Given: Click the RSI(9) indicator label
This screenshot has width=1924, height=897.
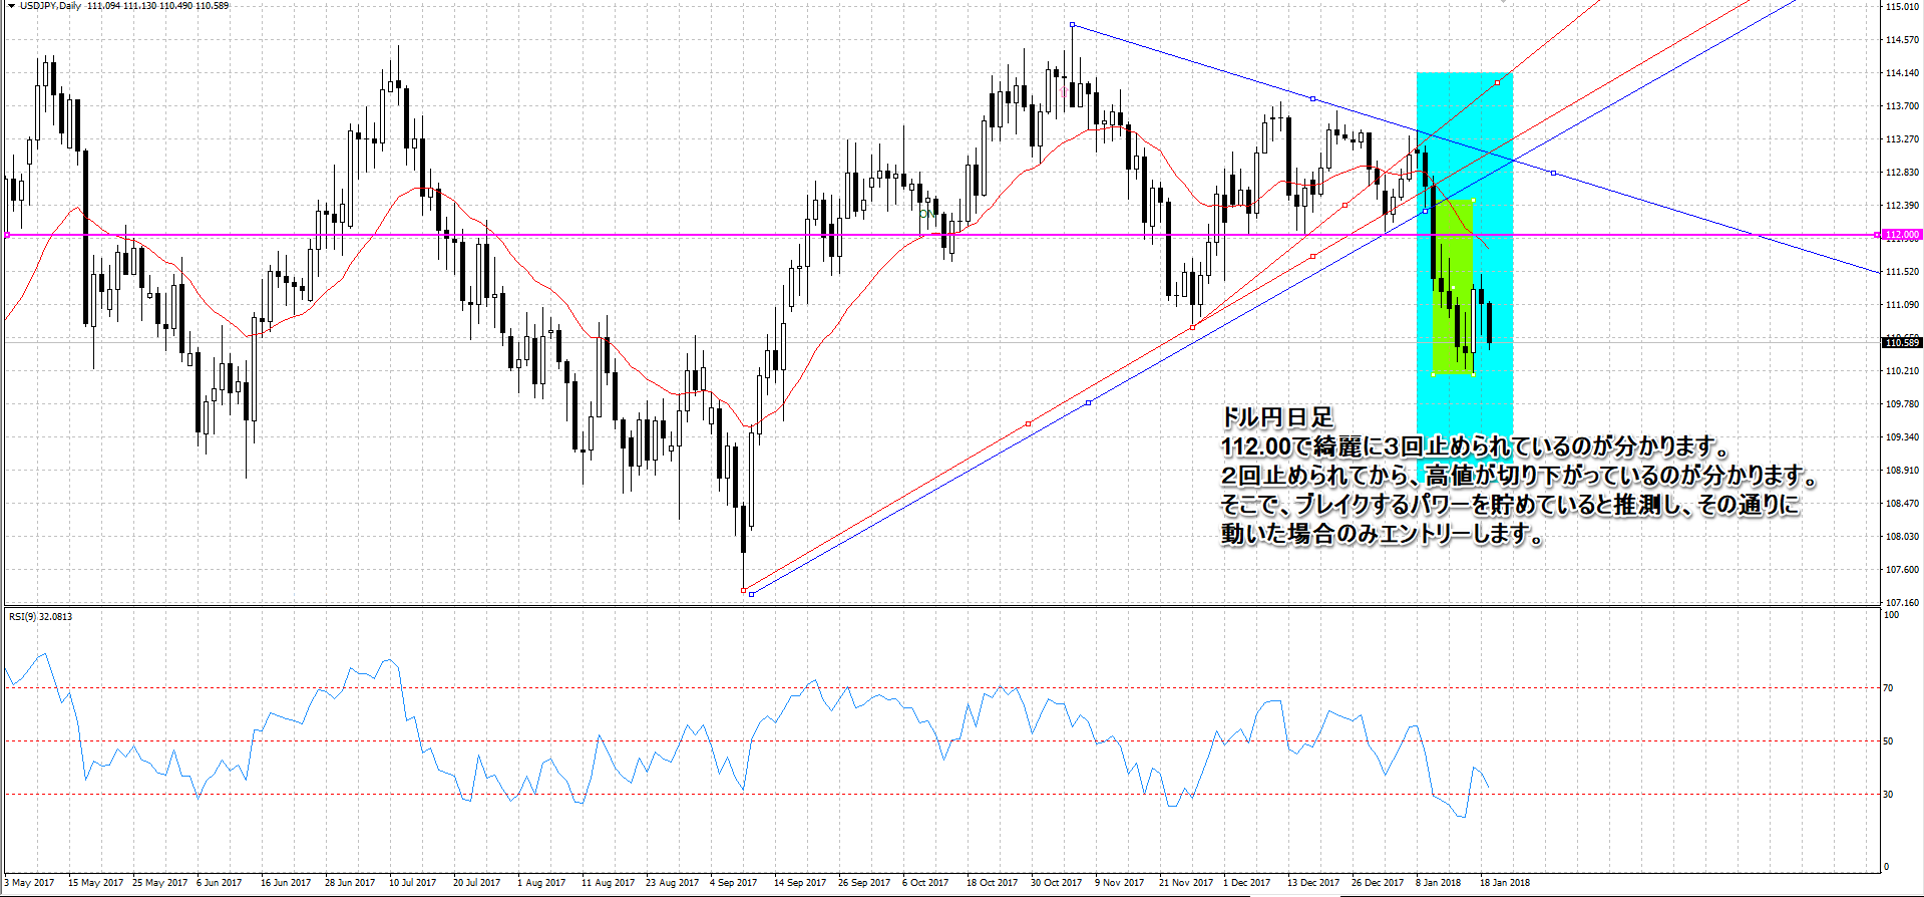Looking at the screenshot, I should [40, 617].
